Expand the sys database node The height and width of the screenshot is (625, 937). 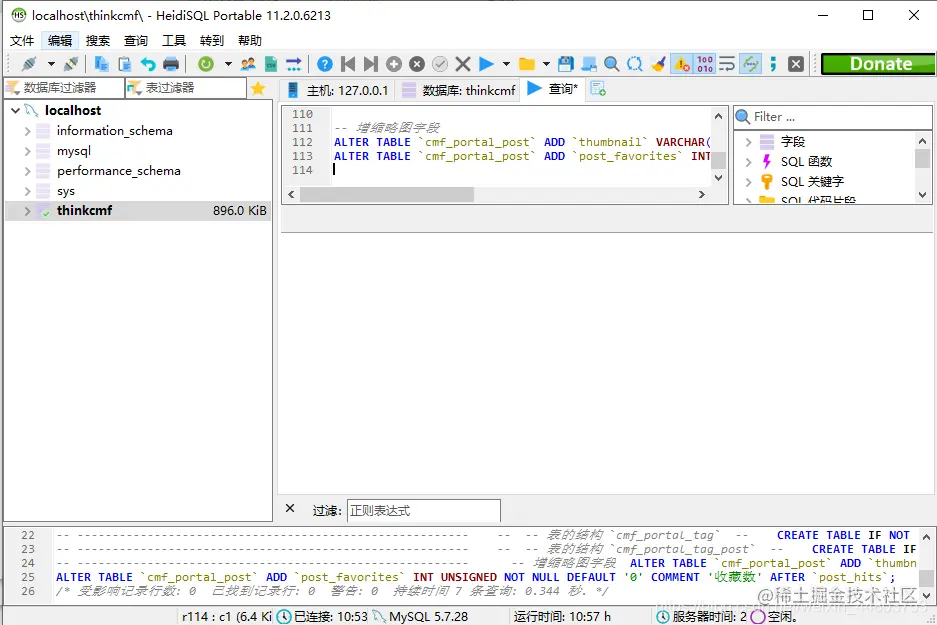pyautogui.click(x=27, y=191)
